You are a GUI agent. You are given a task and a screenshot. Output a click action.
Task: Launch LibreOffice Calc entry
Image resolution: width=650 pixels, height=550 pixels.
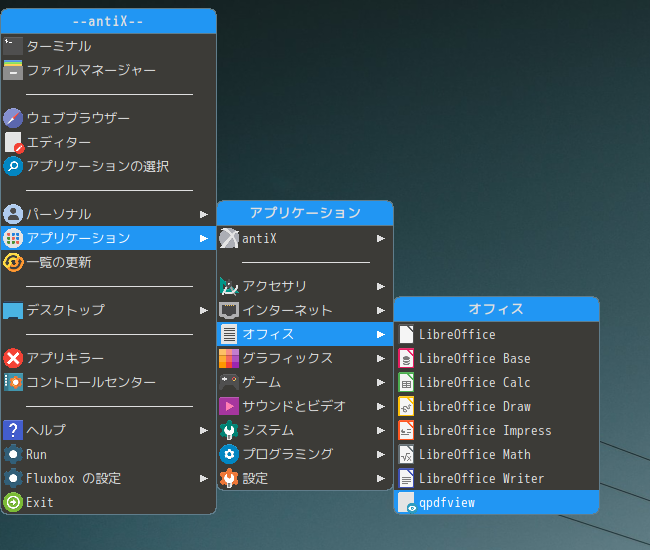497,383
